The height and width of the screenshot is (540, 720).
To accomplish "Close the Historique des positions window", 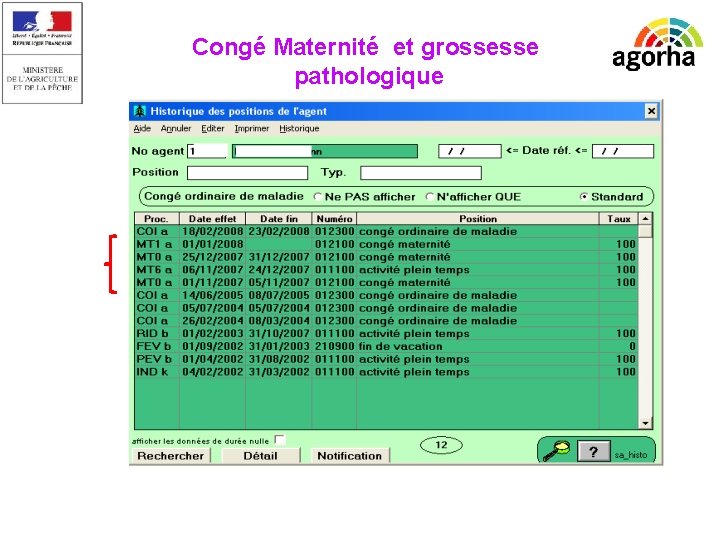I will tap(651, 111).
